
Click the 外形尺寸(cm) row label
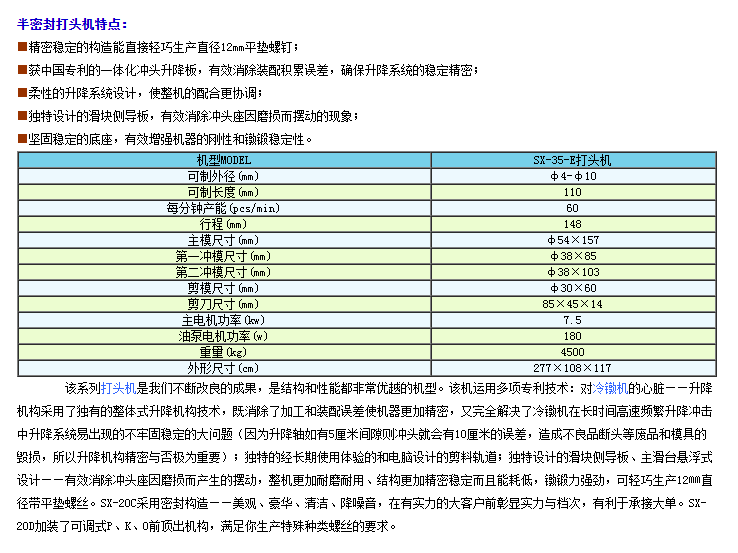pyautogui.click(x=224, y=369)
